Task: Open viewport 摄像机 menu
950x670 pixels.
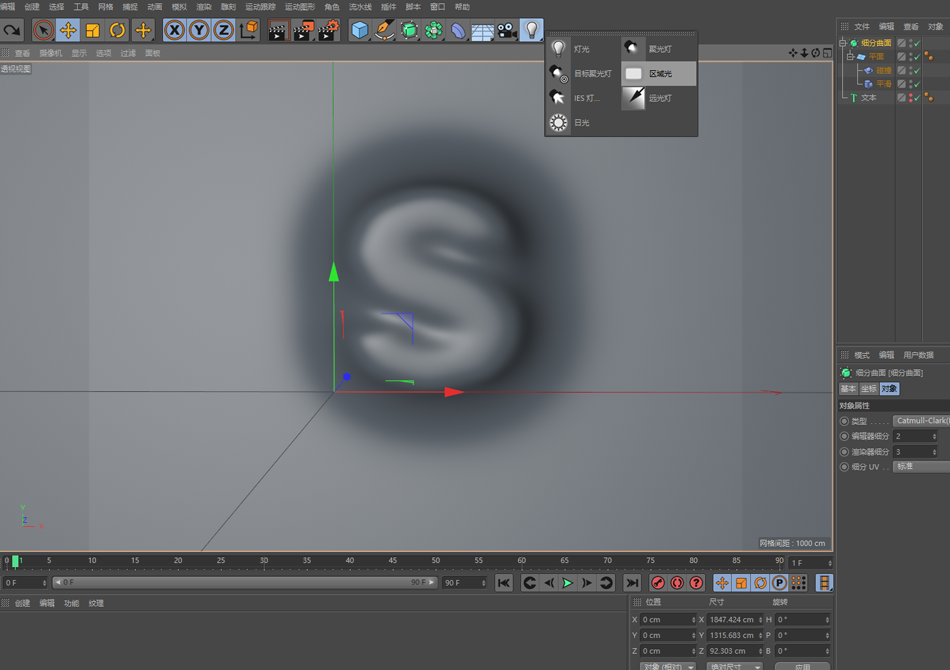Action: coord(51,53)
